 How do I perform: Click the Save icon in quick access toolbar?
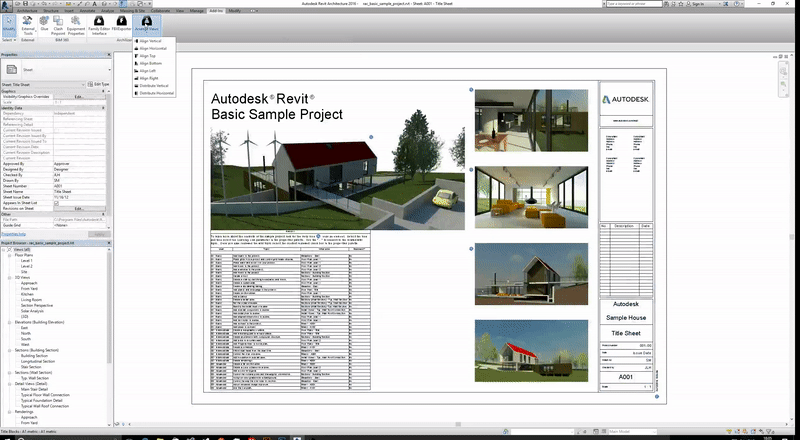pyautogui.click(x=26, y=4)
